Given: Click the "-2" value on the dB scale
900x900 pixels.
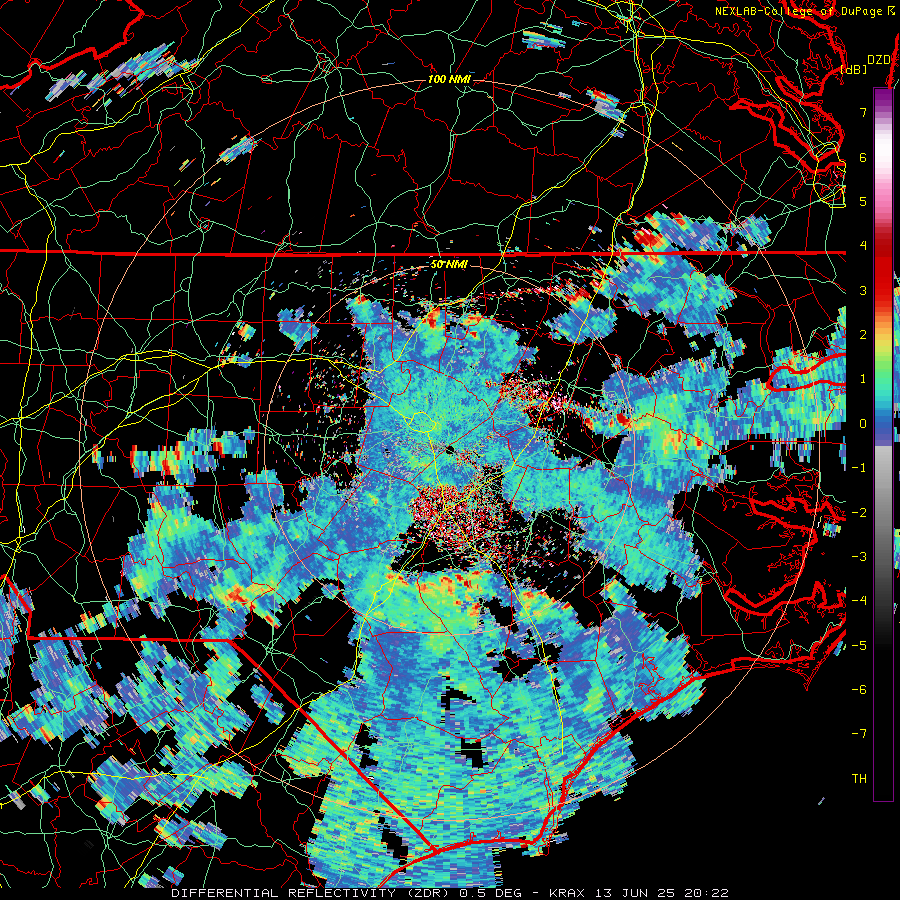Looking at the screenshot, I should click(x=859, y=512).
